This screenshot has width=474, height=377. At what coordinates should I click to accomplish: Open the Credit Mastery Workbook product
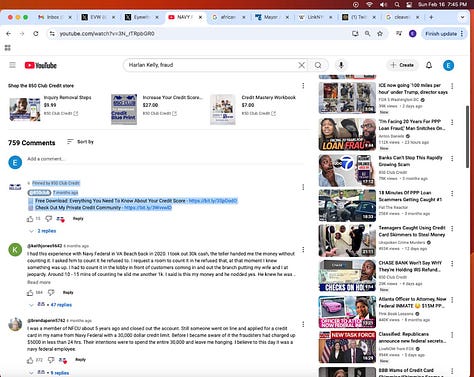click(253, 109)
